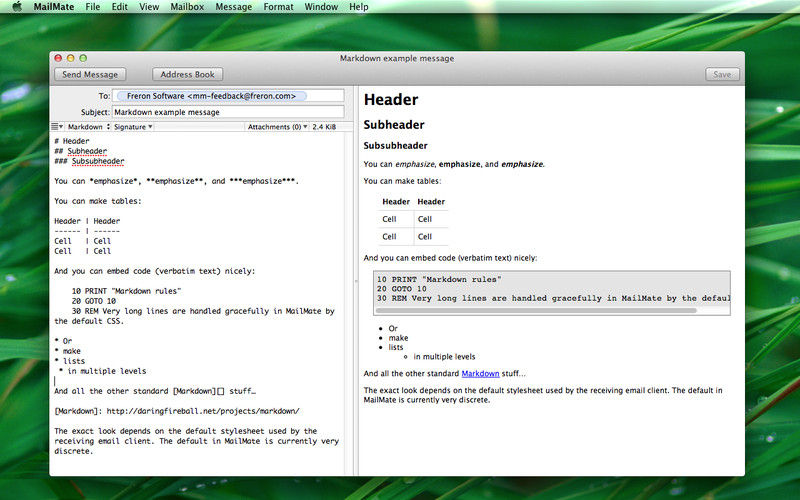Click the 'Subheader' heading in the preview
800x500 pixels.
[x=394, y=124]
